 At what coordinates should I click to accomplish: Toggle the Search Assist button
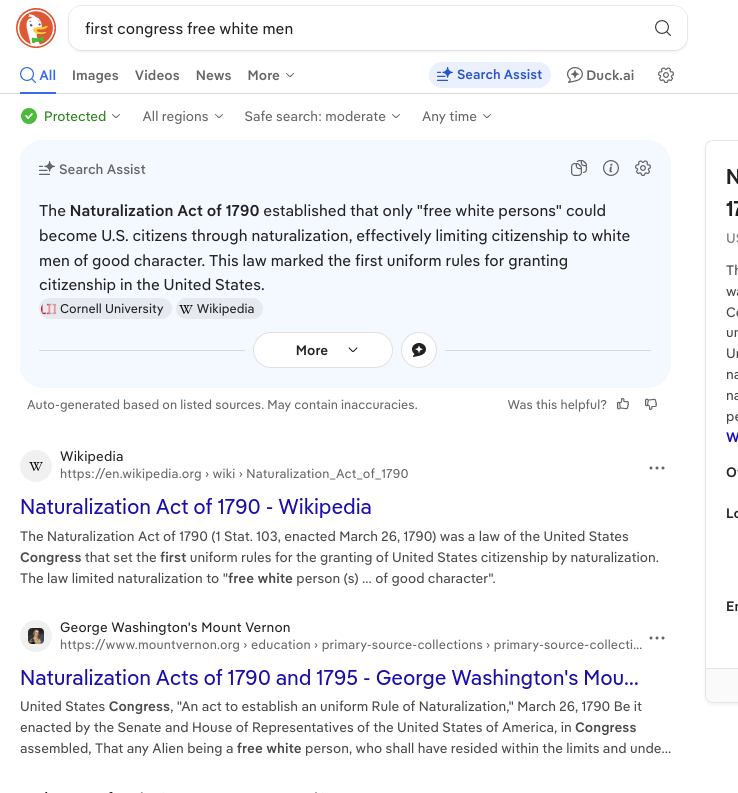pyautogui.click(x=490, y=75)
